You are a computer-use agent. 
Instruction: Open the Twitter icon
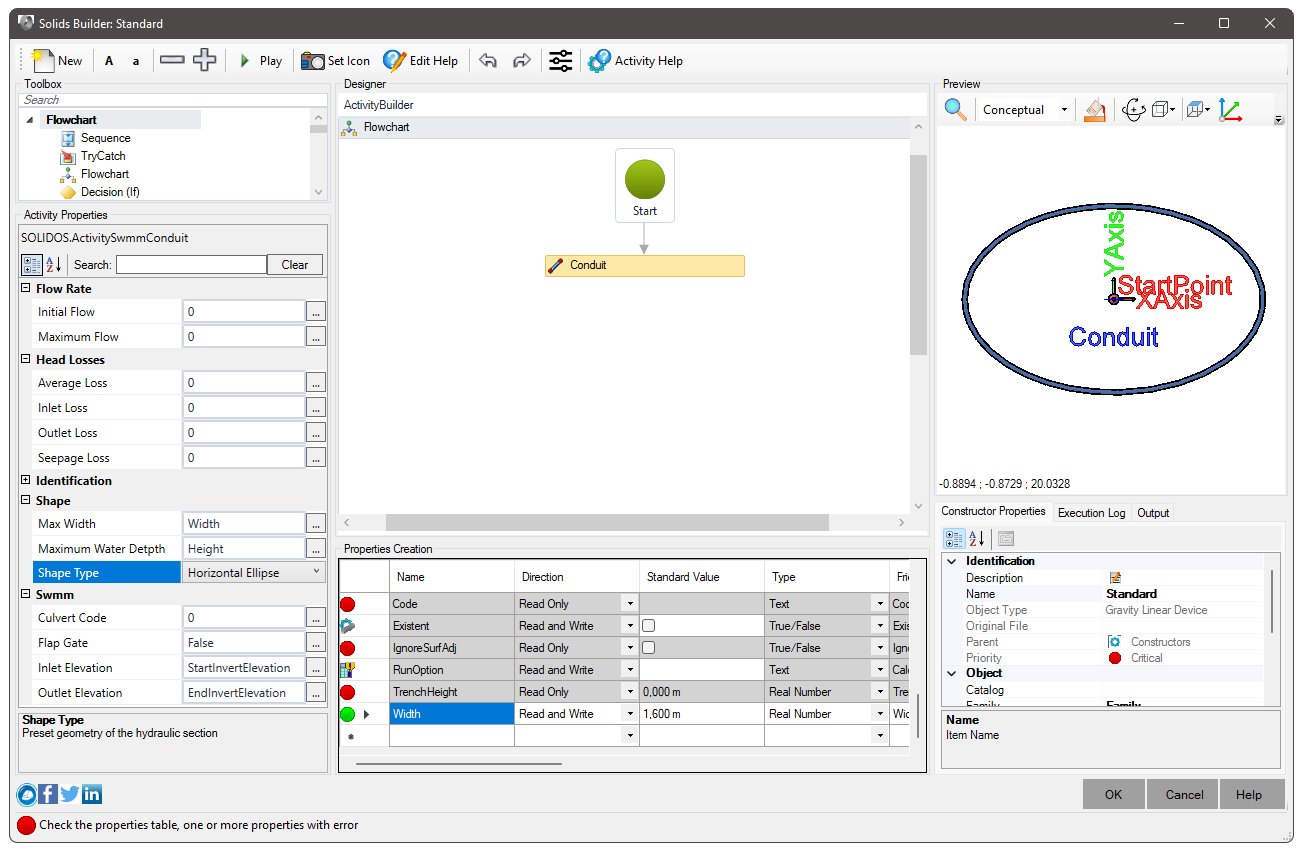click(70, 795)
